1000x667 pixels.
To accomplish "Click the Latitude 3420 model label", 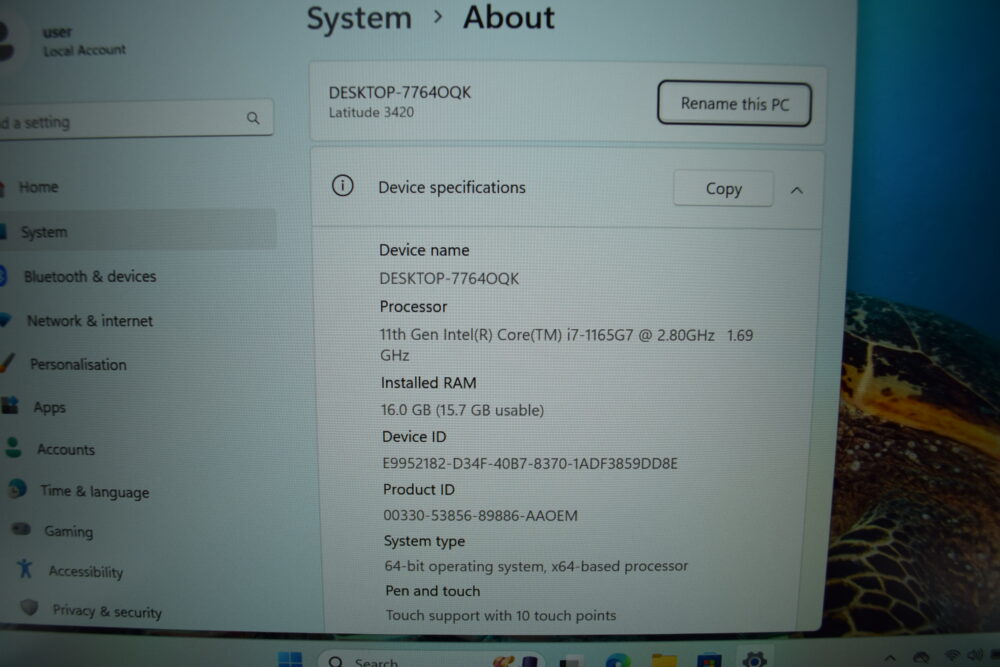I will [x=371, y=112].
